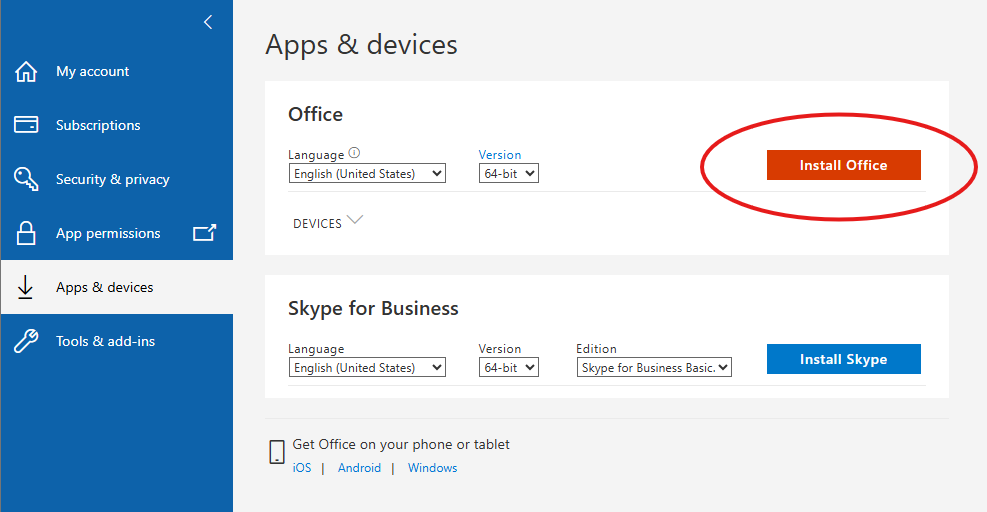Click the home icon beside My account

click(26, 72)
